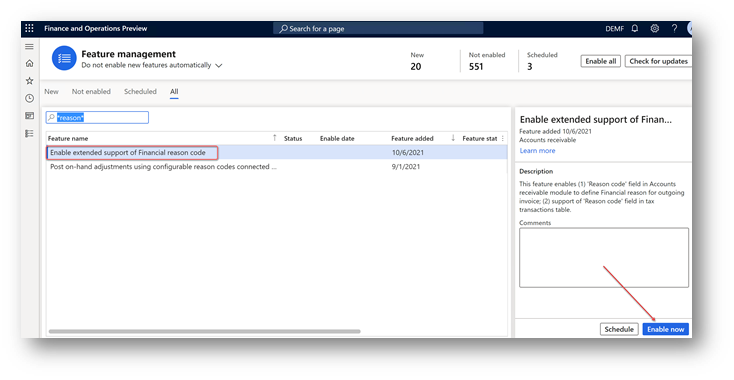Click the Scheduled count 3 tile
The width and height of the screenshot is (734, 380).
coord(542,61)
